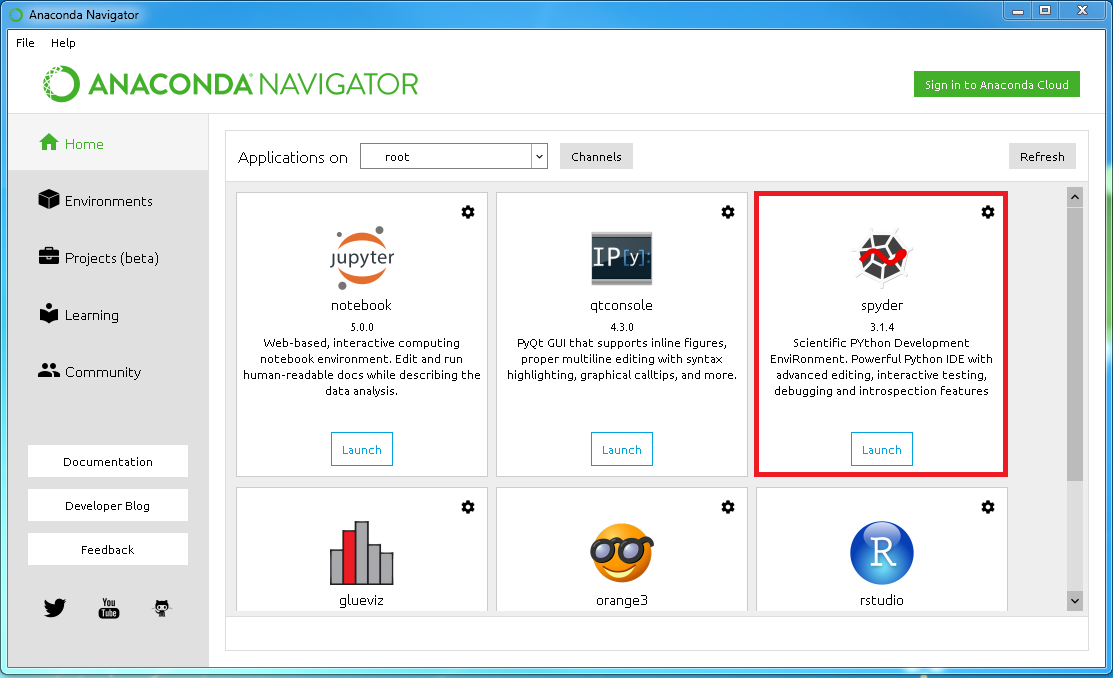This screenshot has height=678, width=1113.
Task: Open the Help menu
Action: tap(63, 43)
